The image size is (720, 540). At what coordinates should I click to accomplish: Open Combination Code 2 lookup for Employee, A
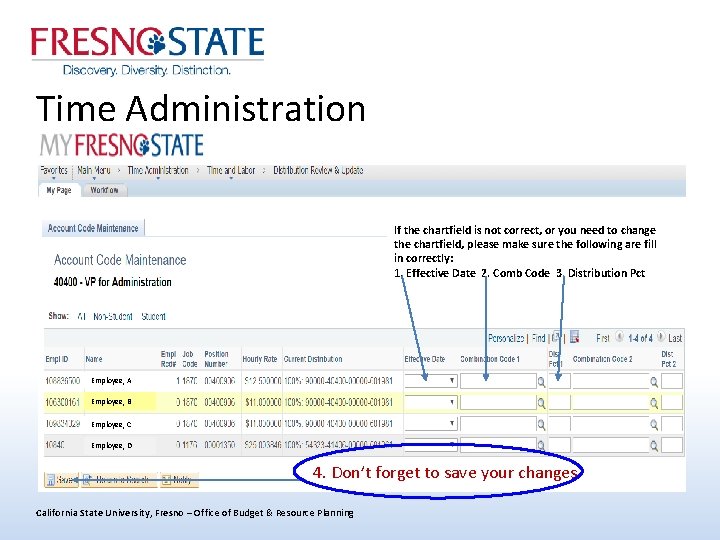pyautogui.click(x=654, y=382)
